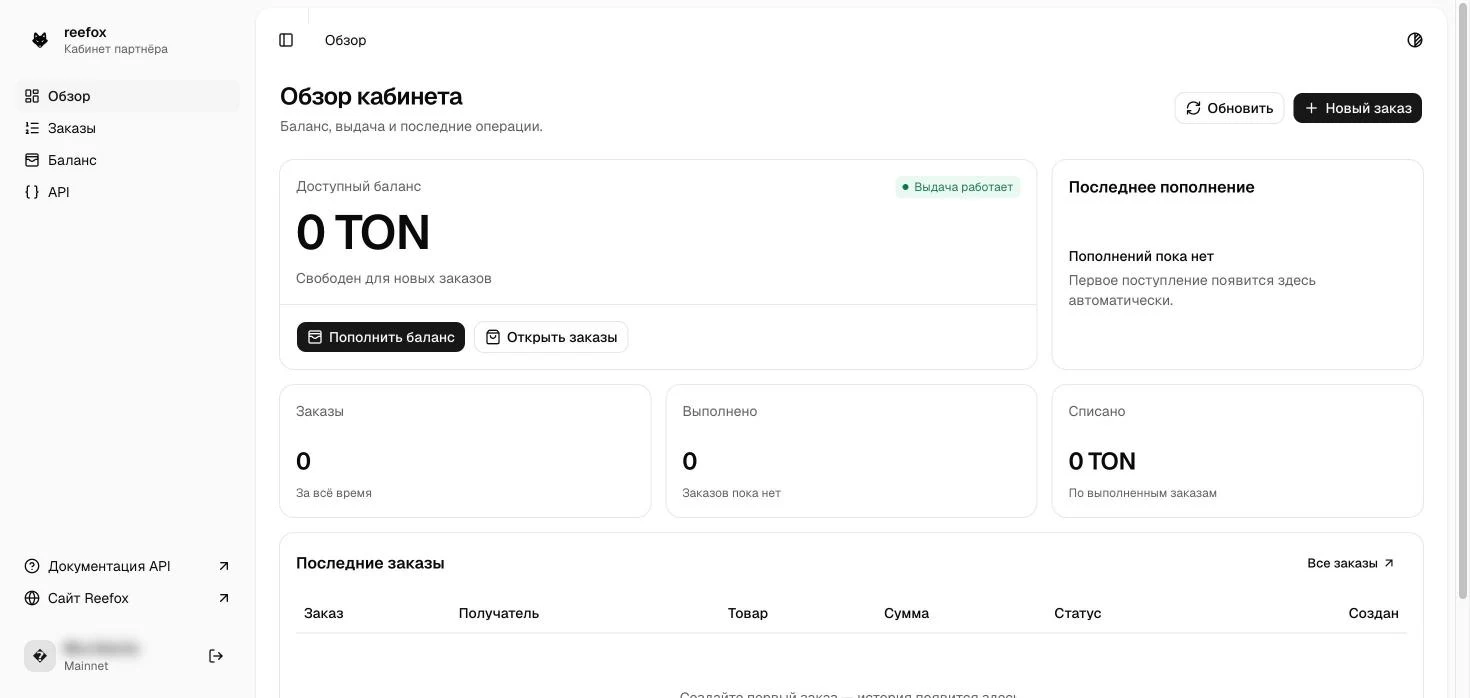Click Открыть заказы button
The height and width of the screenshot is (698, 1470).
coord(551,337)
